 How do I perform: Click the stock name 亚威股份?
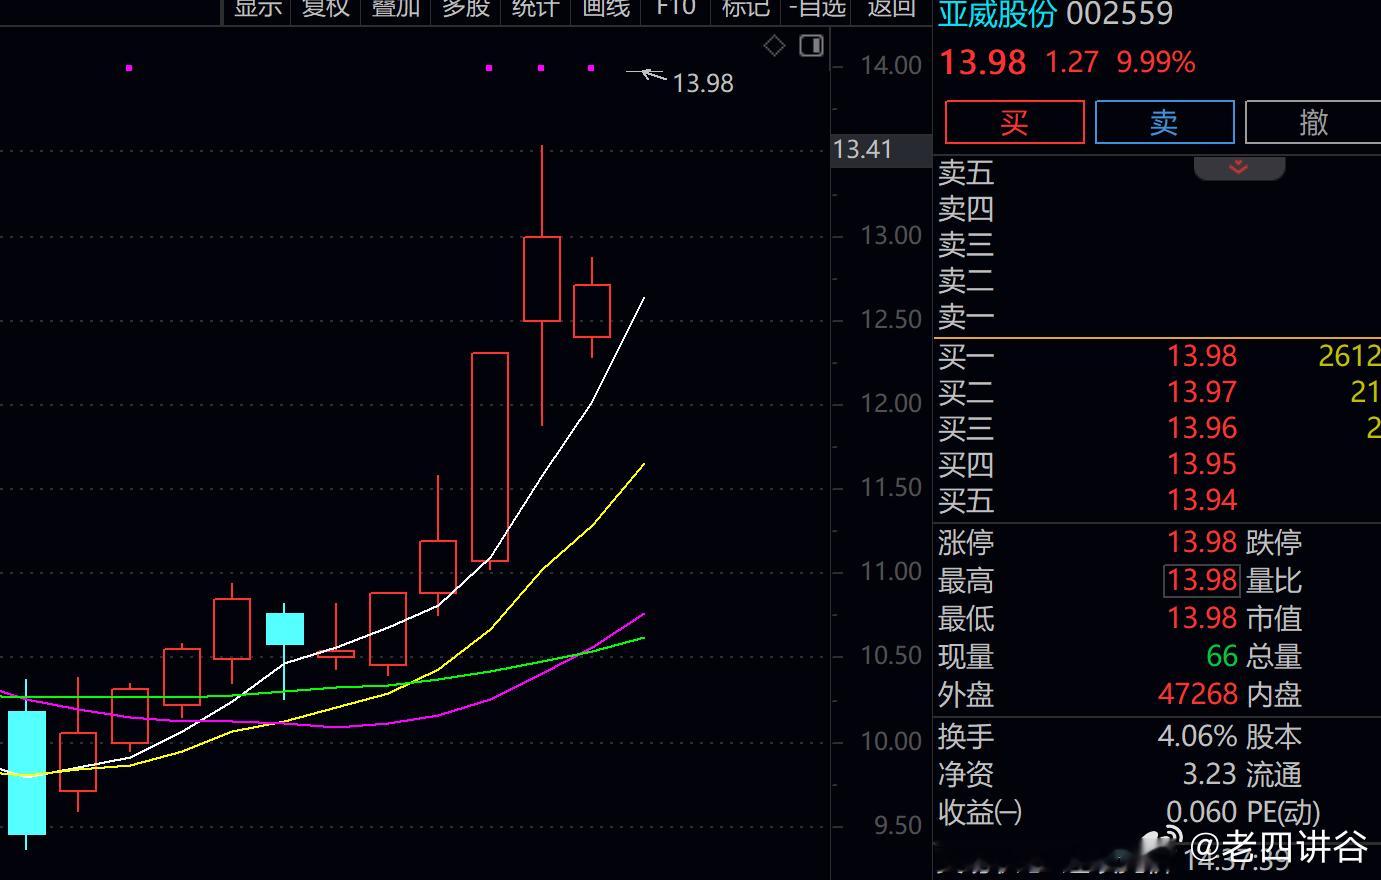tap(997, 13)
